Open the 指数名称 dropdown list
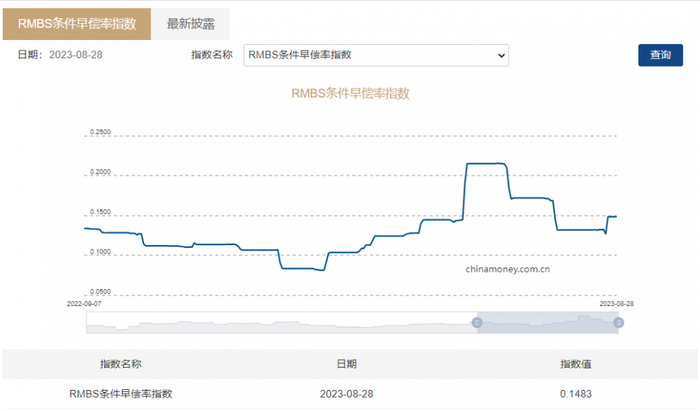The image size is (700, 411). pyautogui.click(x=376, y=55)
